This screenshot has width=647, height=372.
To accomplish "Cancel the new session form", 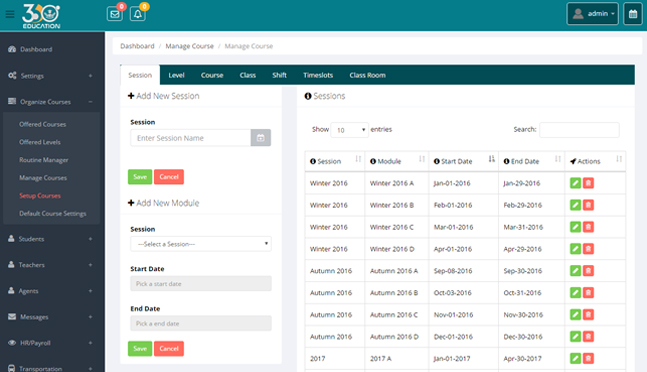I will click(169, 177).
